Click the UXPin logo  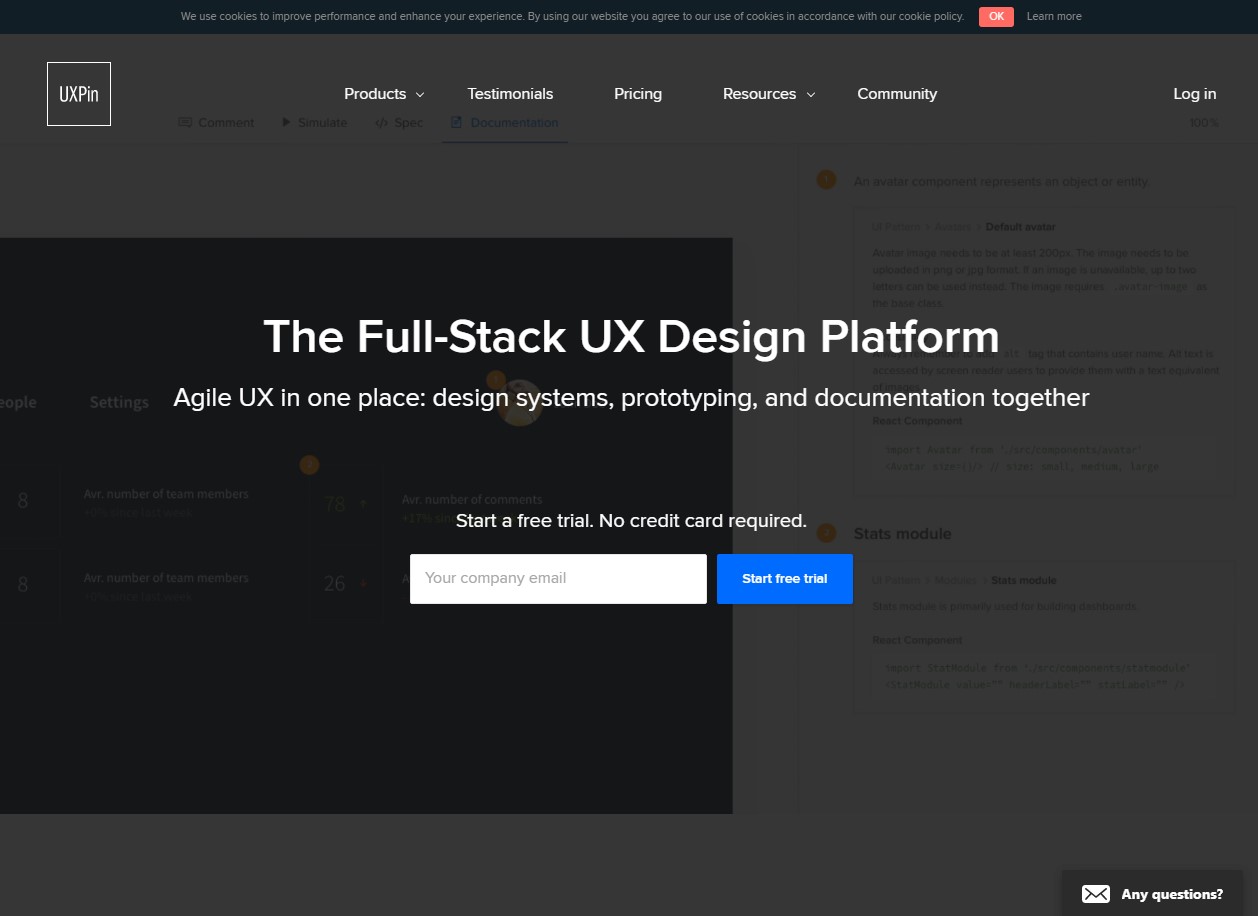coord(78,93)
